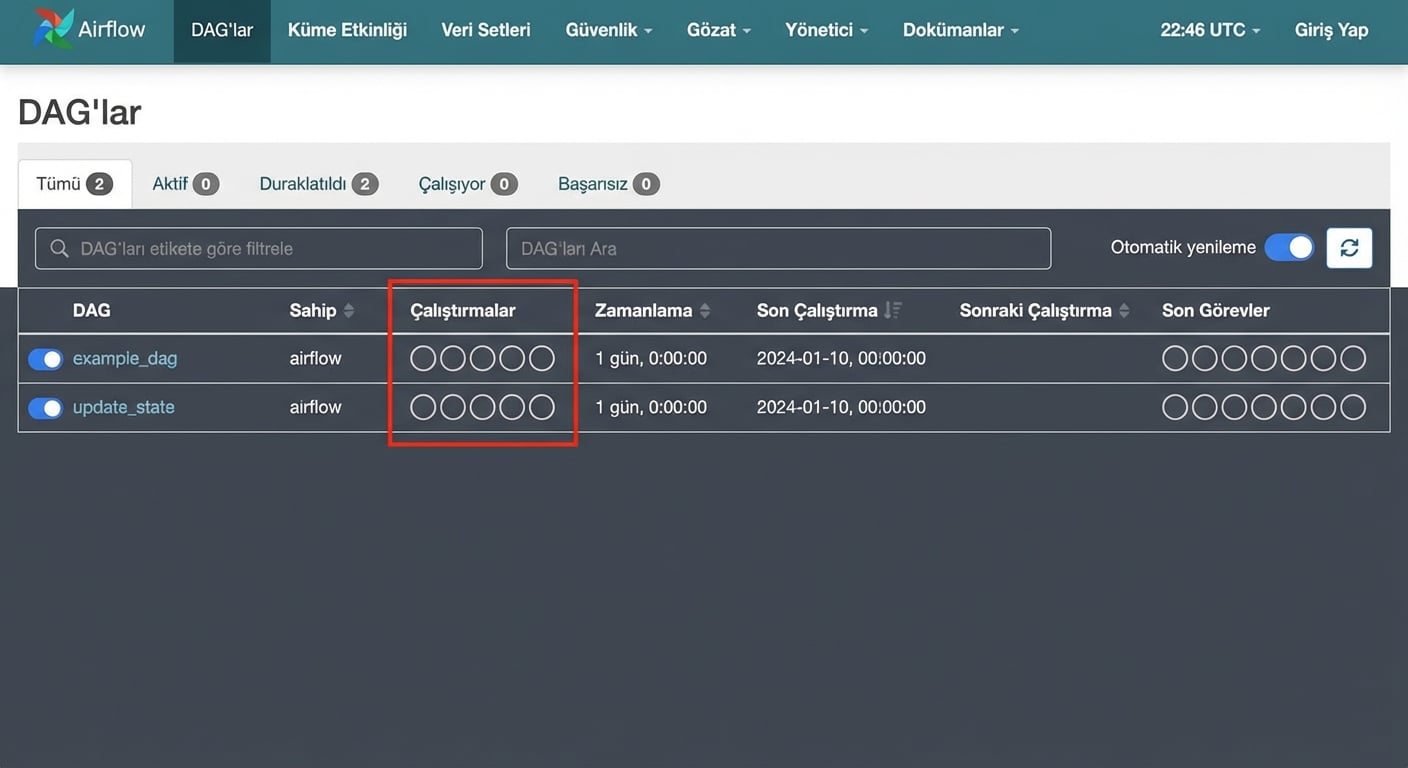Sort by Son Çalıştırma column icon

893,311
